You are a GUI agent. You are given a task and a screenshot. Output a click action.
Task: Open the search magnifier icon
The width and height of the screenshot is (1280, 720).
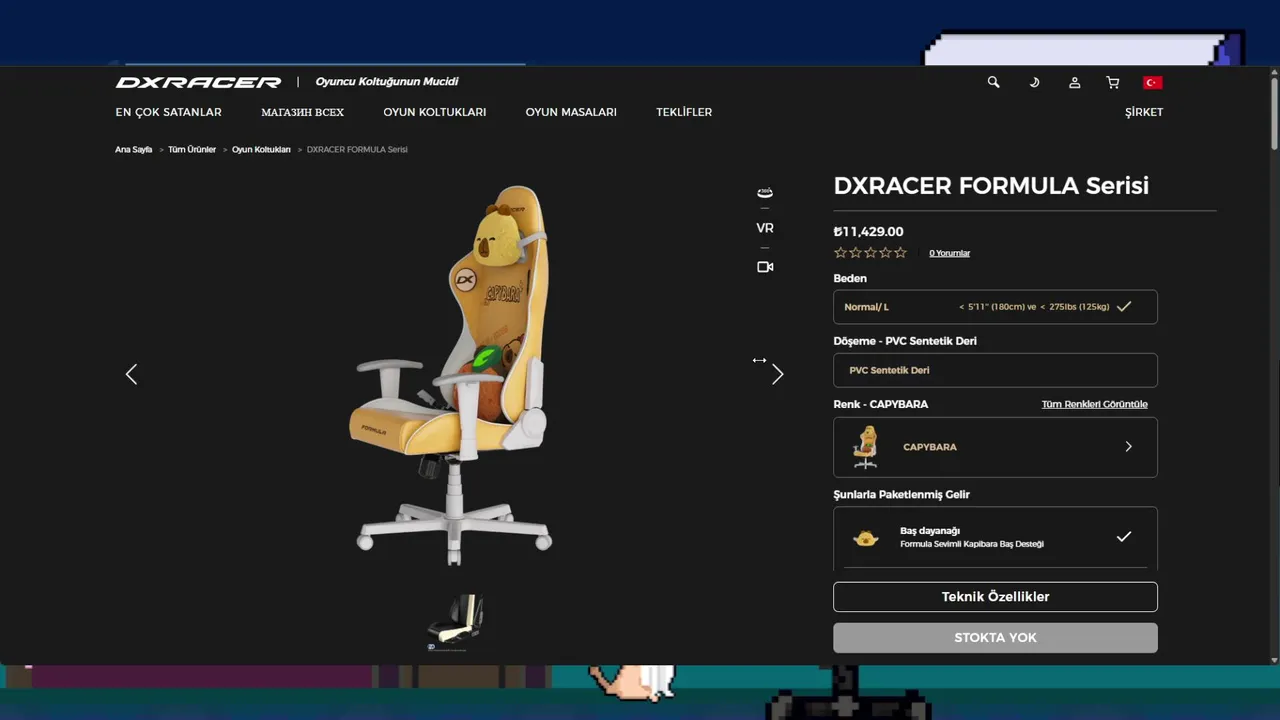coord(993,82)
